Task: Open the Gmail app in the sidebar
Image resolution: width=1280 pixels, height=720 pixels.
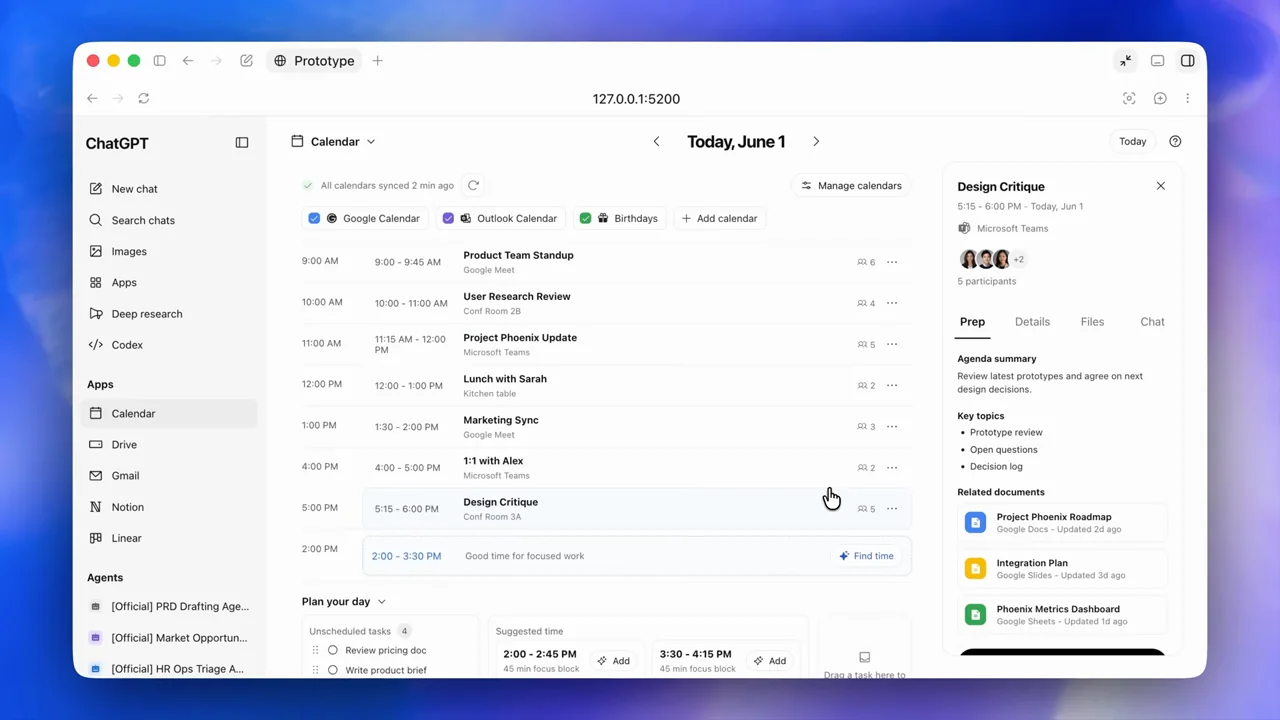Action: coord(170,476)
